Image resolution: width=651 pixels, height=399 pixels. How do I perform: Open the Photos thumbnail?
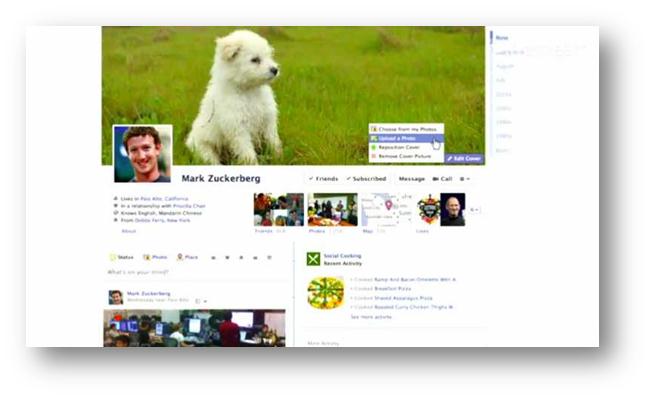pyautogui.click(x=333, y=210)
